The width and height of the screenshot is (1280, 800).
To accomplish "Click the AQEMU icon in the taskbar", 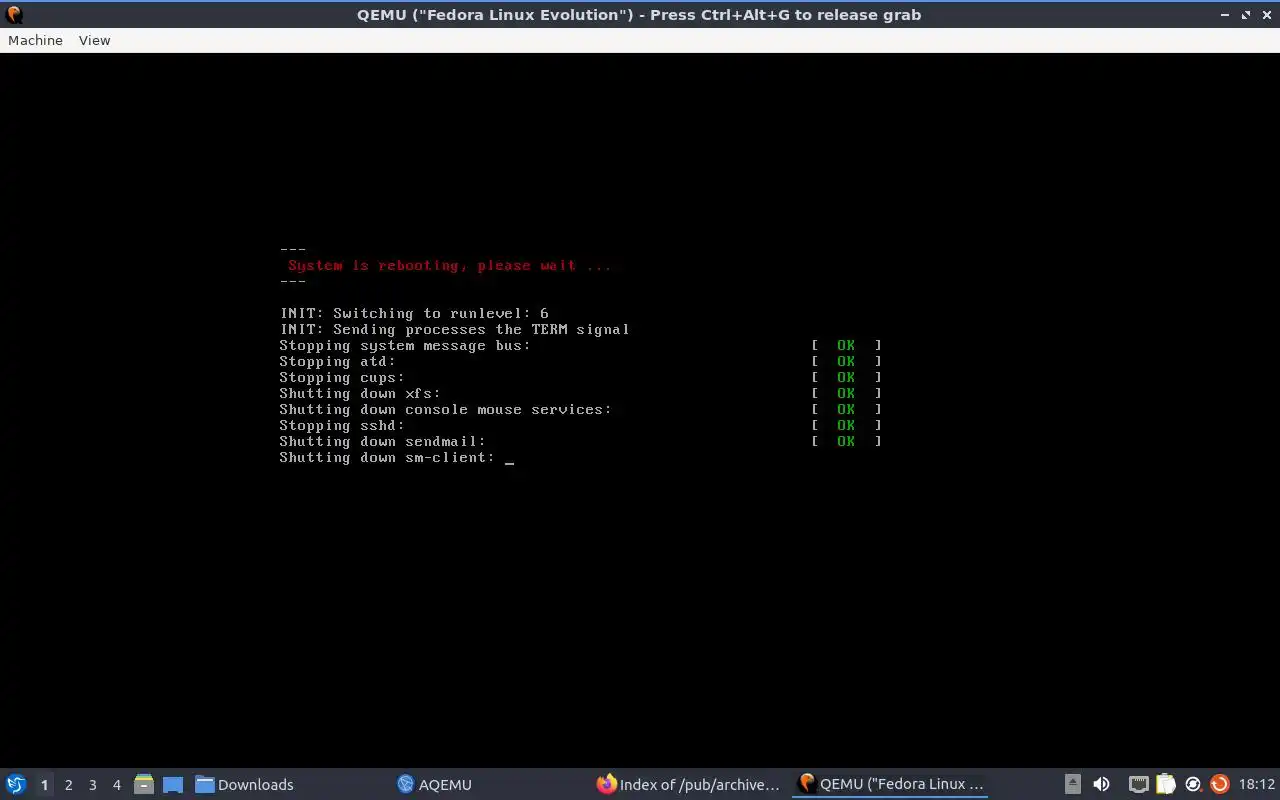I will click(405, 785).
